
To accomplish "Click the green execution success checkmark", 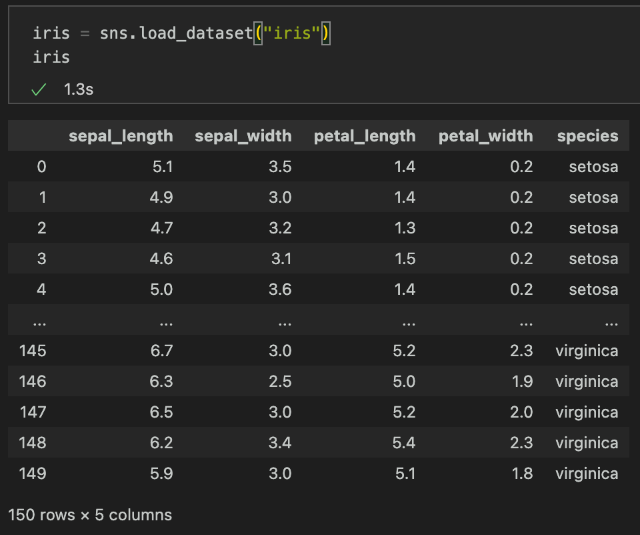I will 39,89.
